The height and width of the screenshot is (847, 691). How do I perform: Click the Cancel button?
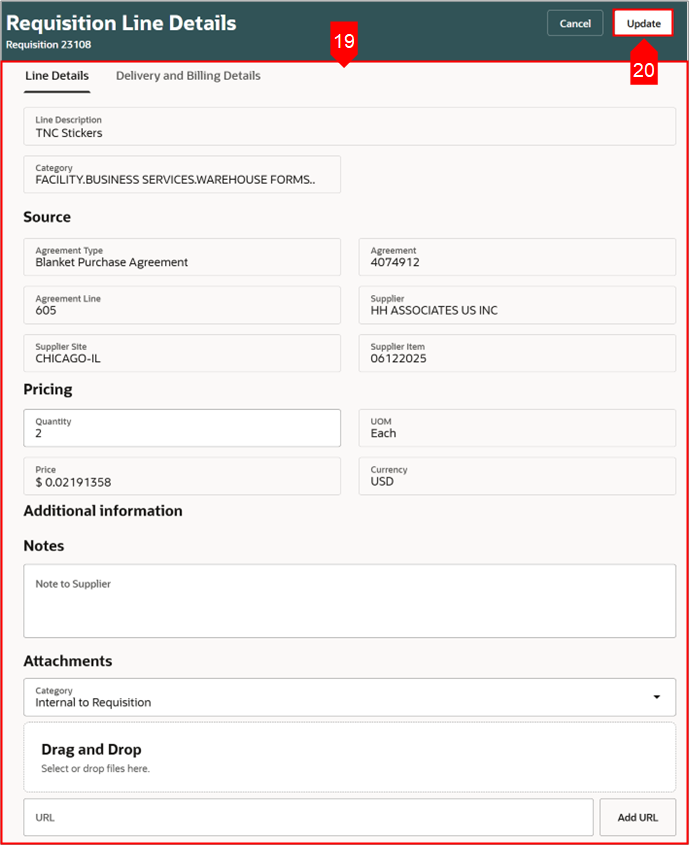point(575,23)
